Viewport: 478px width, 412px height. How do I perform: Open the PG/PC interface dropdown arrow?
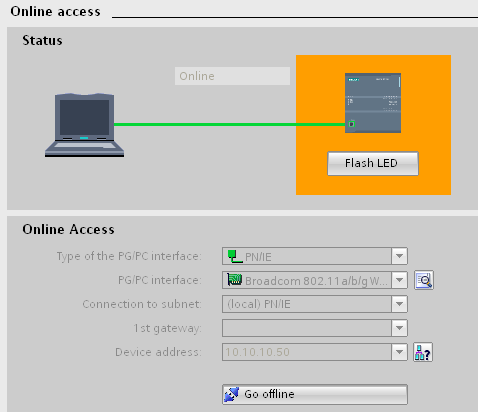coord(399,280)
